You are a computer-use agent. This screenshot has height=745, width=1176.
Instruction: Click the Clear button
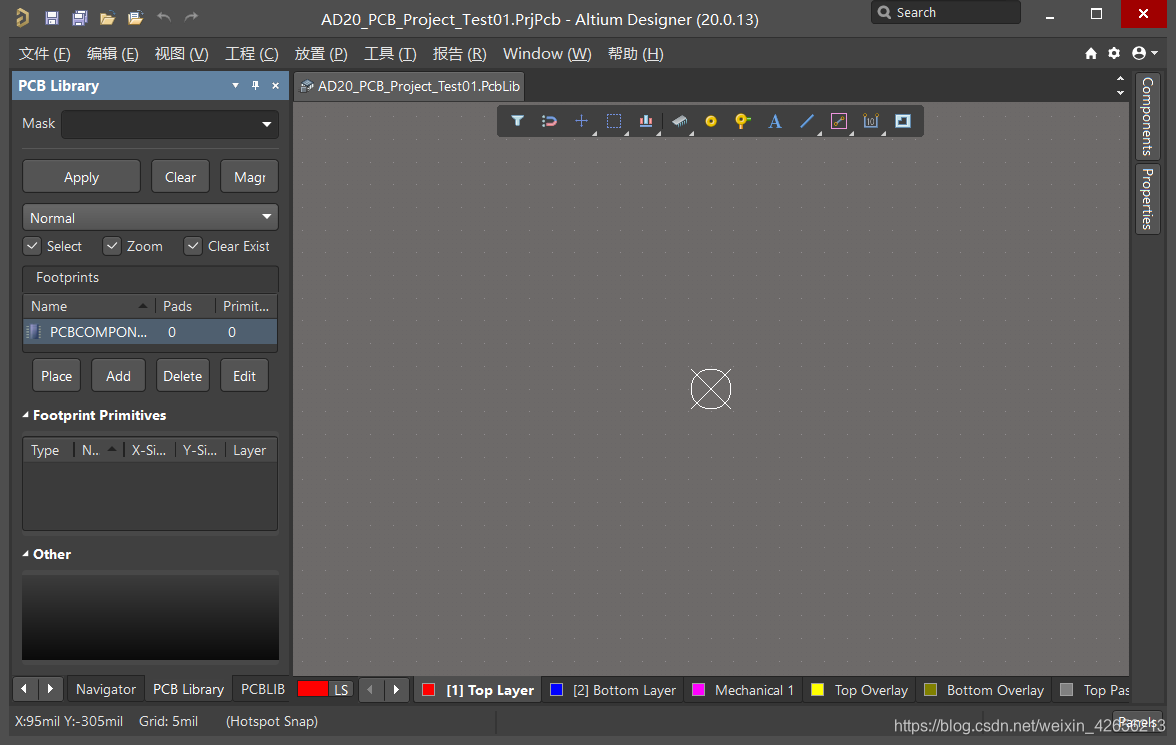pyautogui.click(x=180, y=177)
